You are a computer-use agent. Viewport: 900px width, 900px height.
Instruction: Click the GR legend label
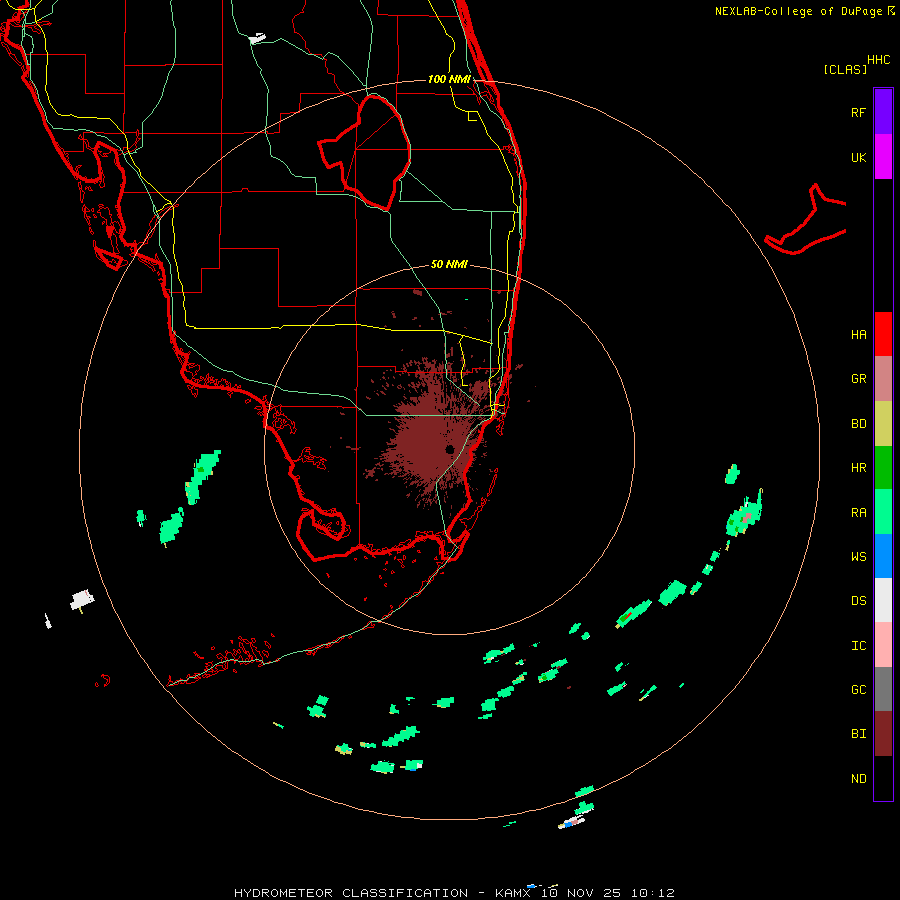coord(858,379)
